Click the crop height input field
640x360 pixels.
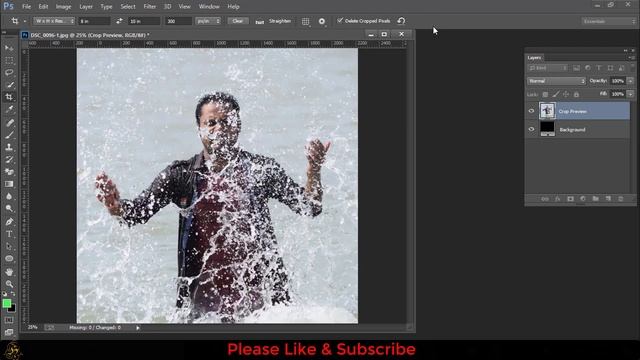[144, 21]
